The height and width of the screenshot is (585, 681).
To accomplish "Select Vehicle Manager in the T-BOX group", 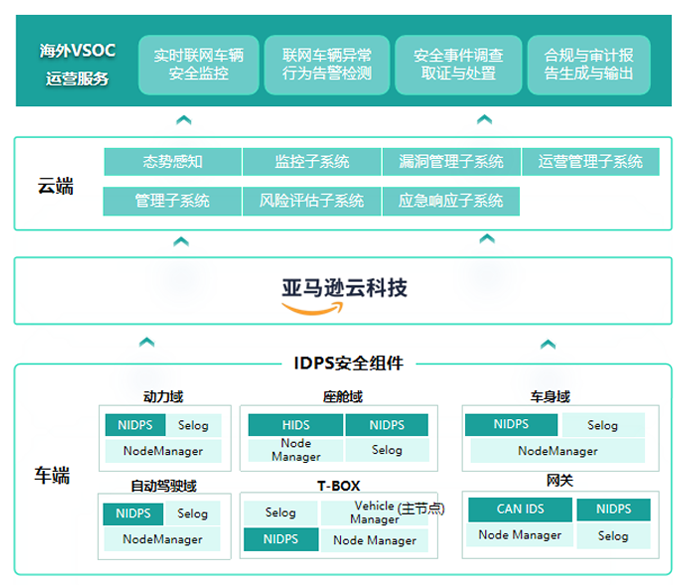I will tap(374, 513).
